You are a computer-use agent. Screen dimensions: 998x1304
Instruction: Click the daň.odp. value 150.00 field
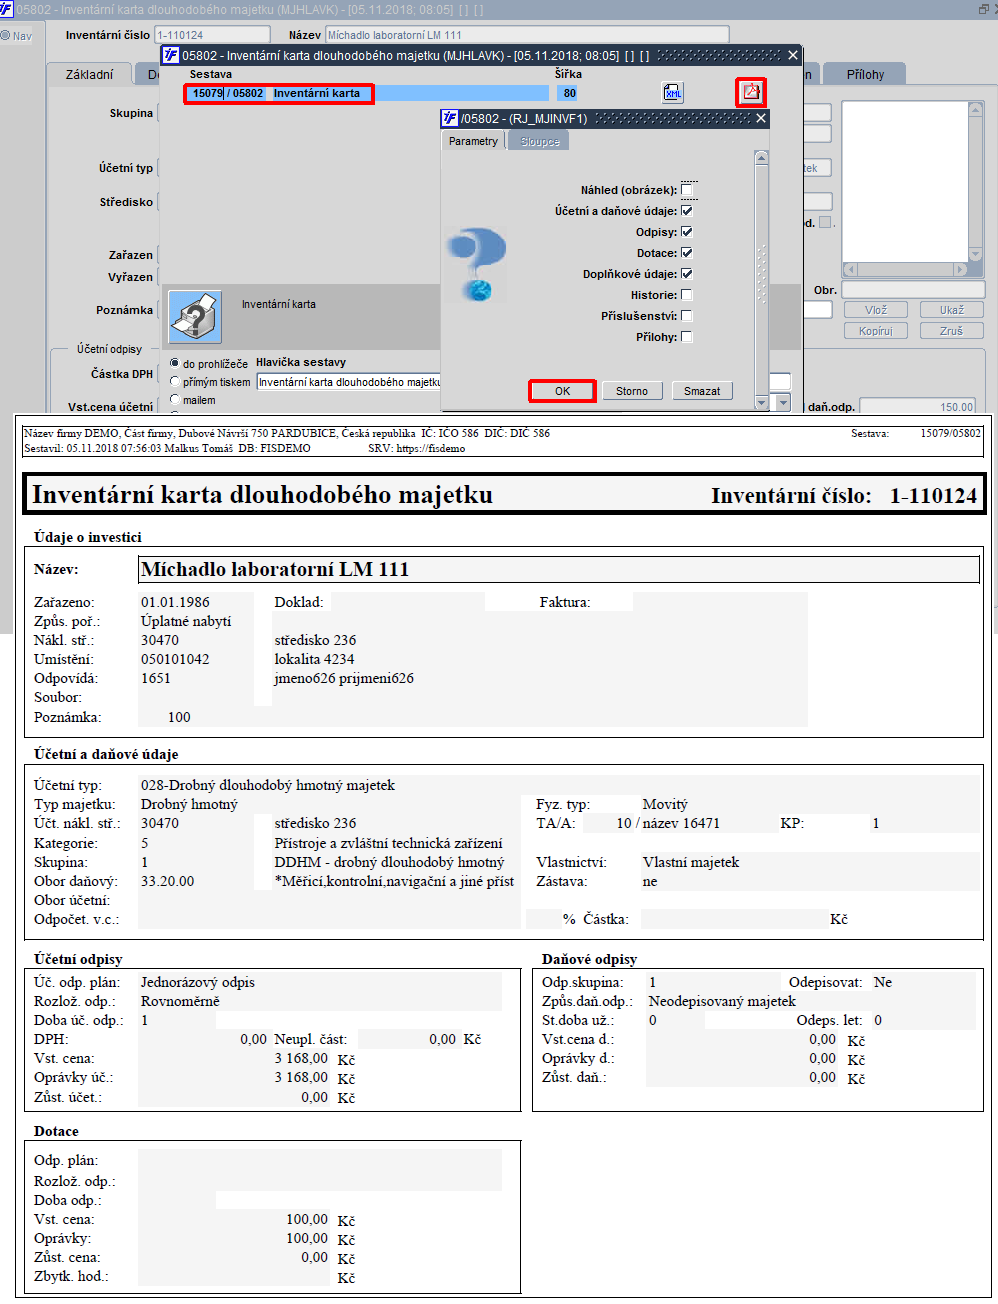918,407
